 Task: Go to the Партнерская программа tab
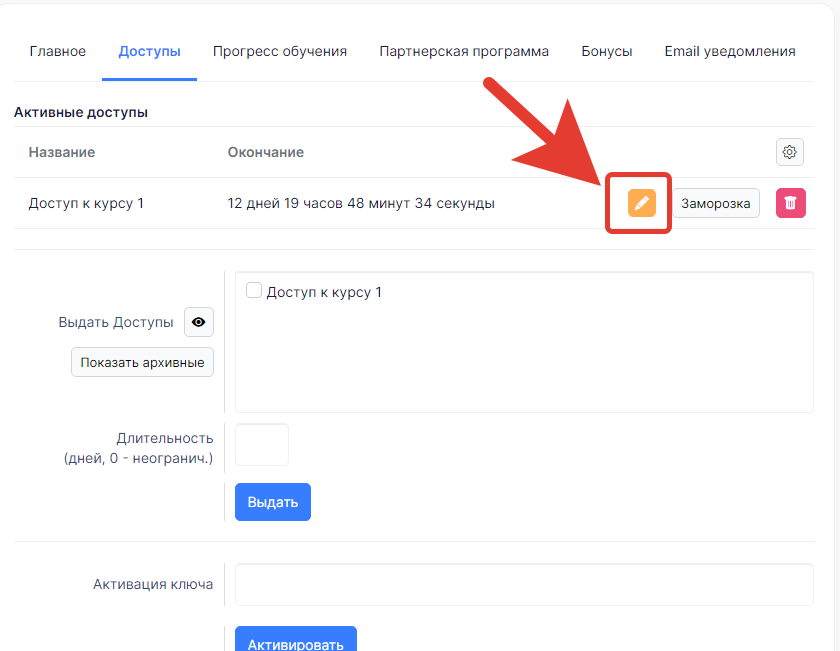(x=464, y=51)
